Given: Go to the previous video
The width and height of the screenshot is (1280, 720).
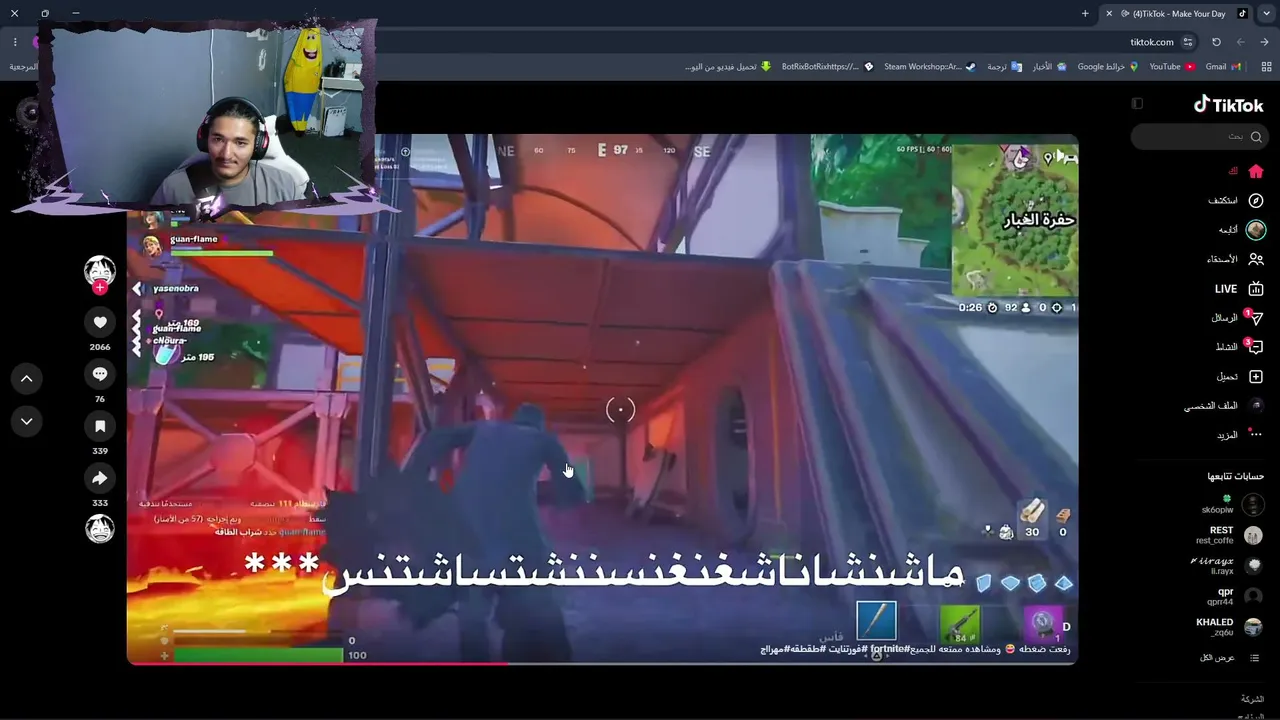Looking at the screenshot, I should point(27,378).
